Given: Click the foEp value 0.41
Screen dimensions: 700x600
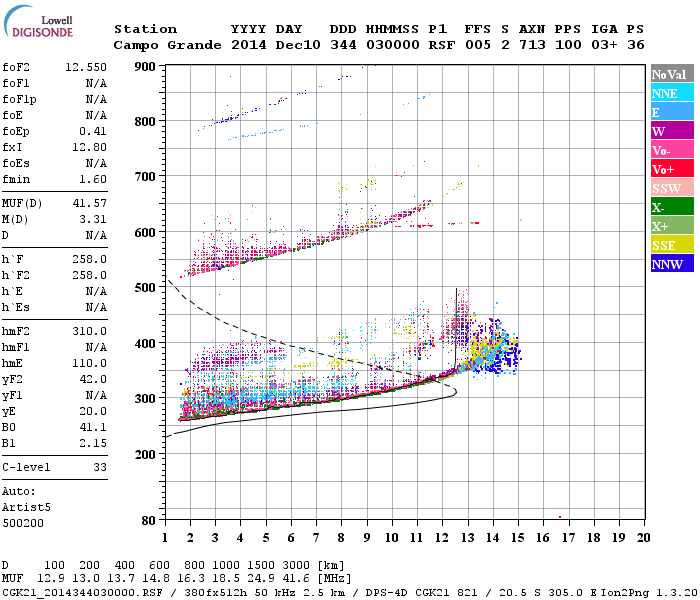Looking at the screenshot, I should pyautogui.click(x=93, y=131).
